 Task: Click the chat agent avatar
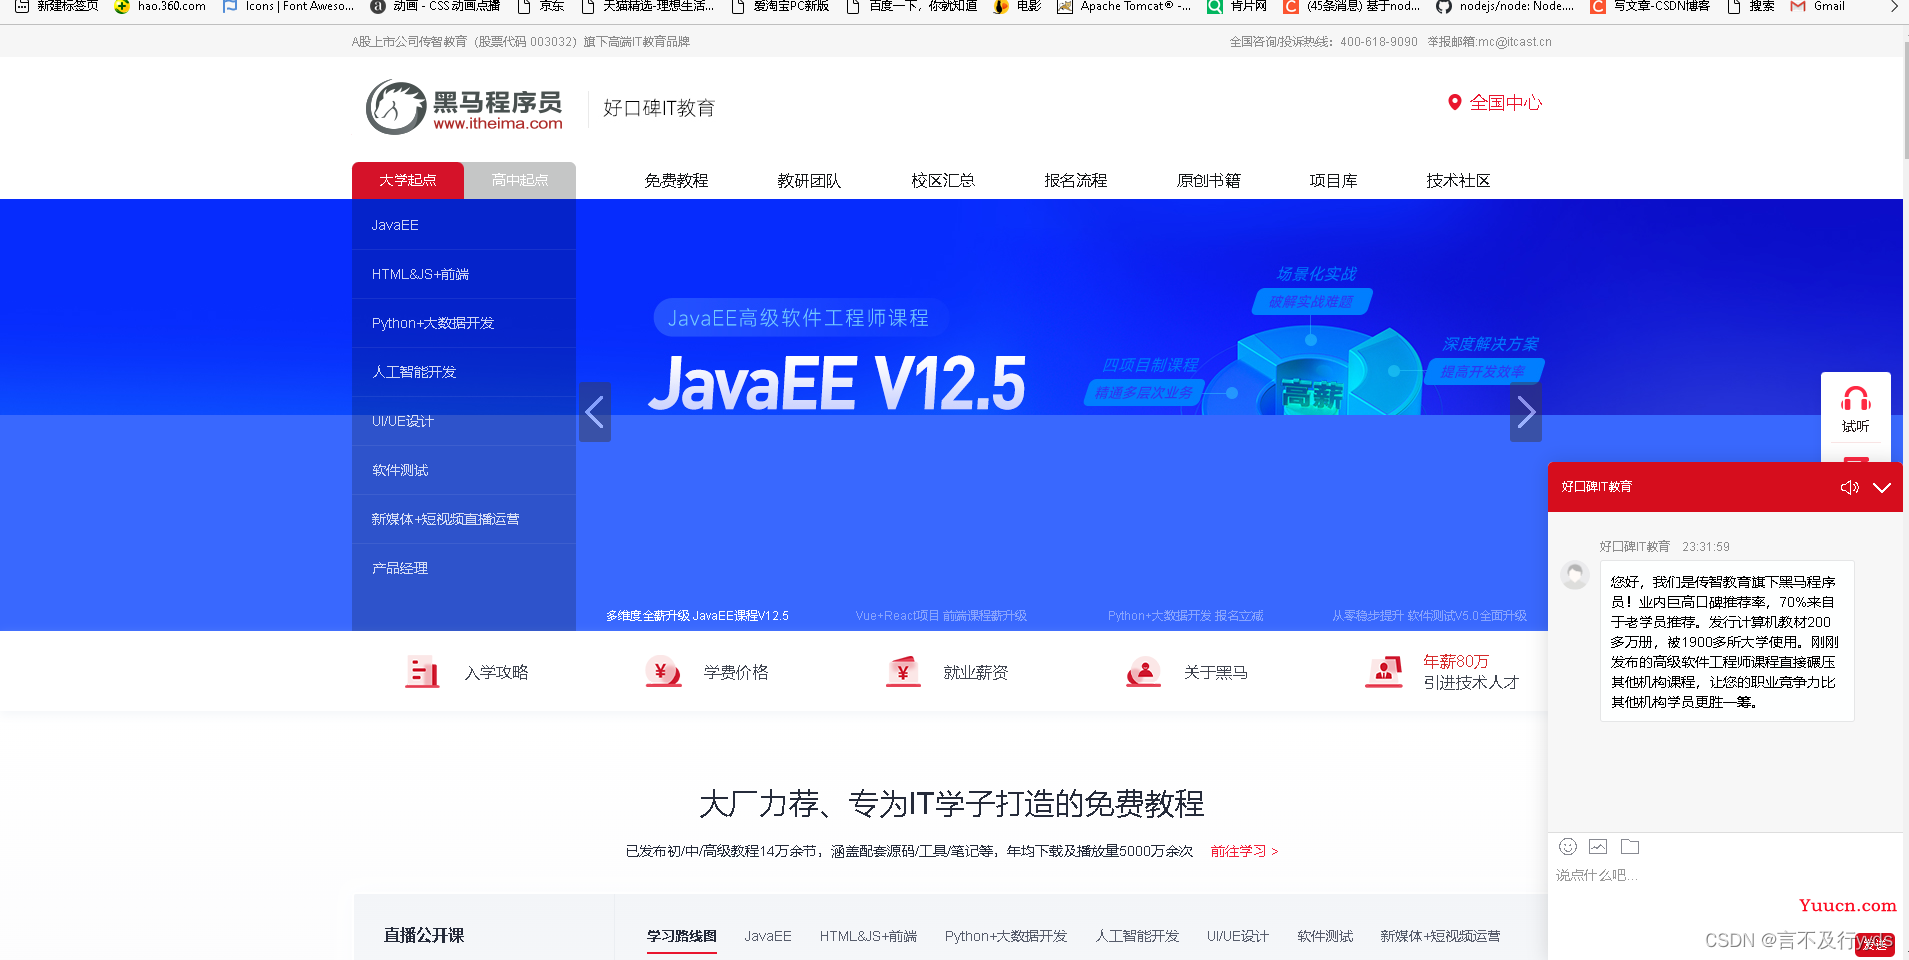click(1575, 575)
